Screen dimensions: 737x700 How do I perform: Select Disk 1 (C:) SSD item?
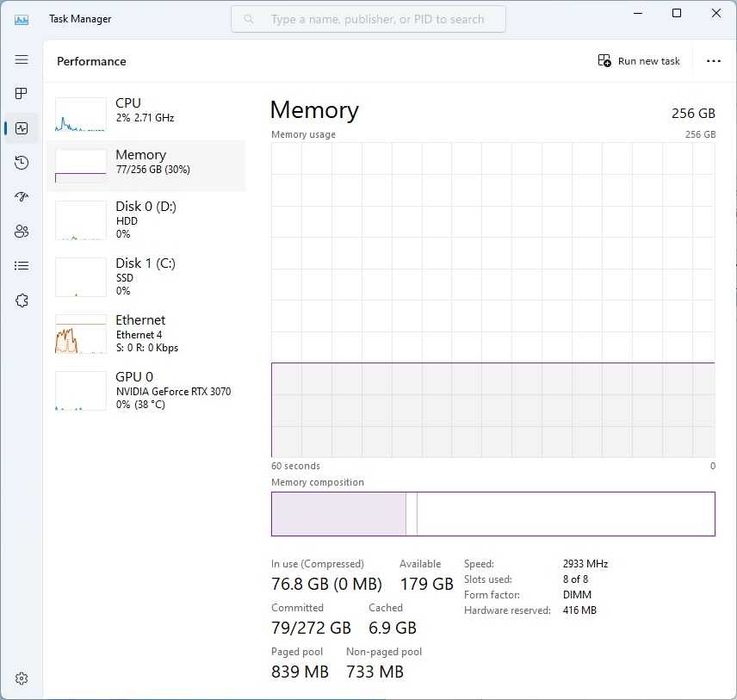coord(146,276)
